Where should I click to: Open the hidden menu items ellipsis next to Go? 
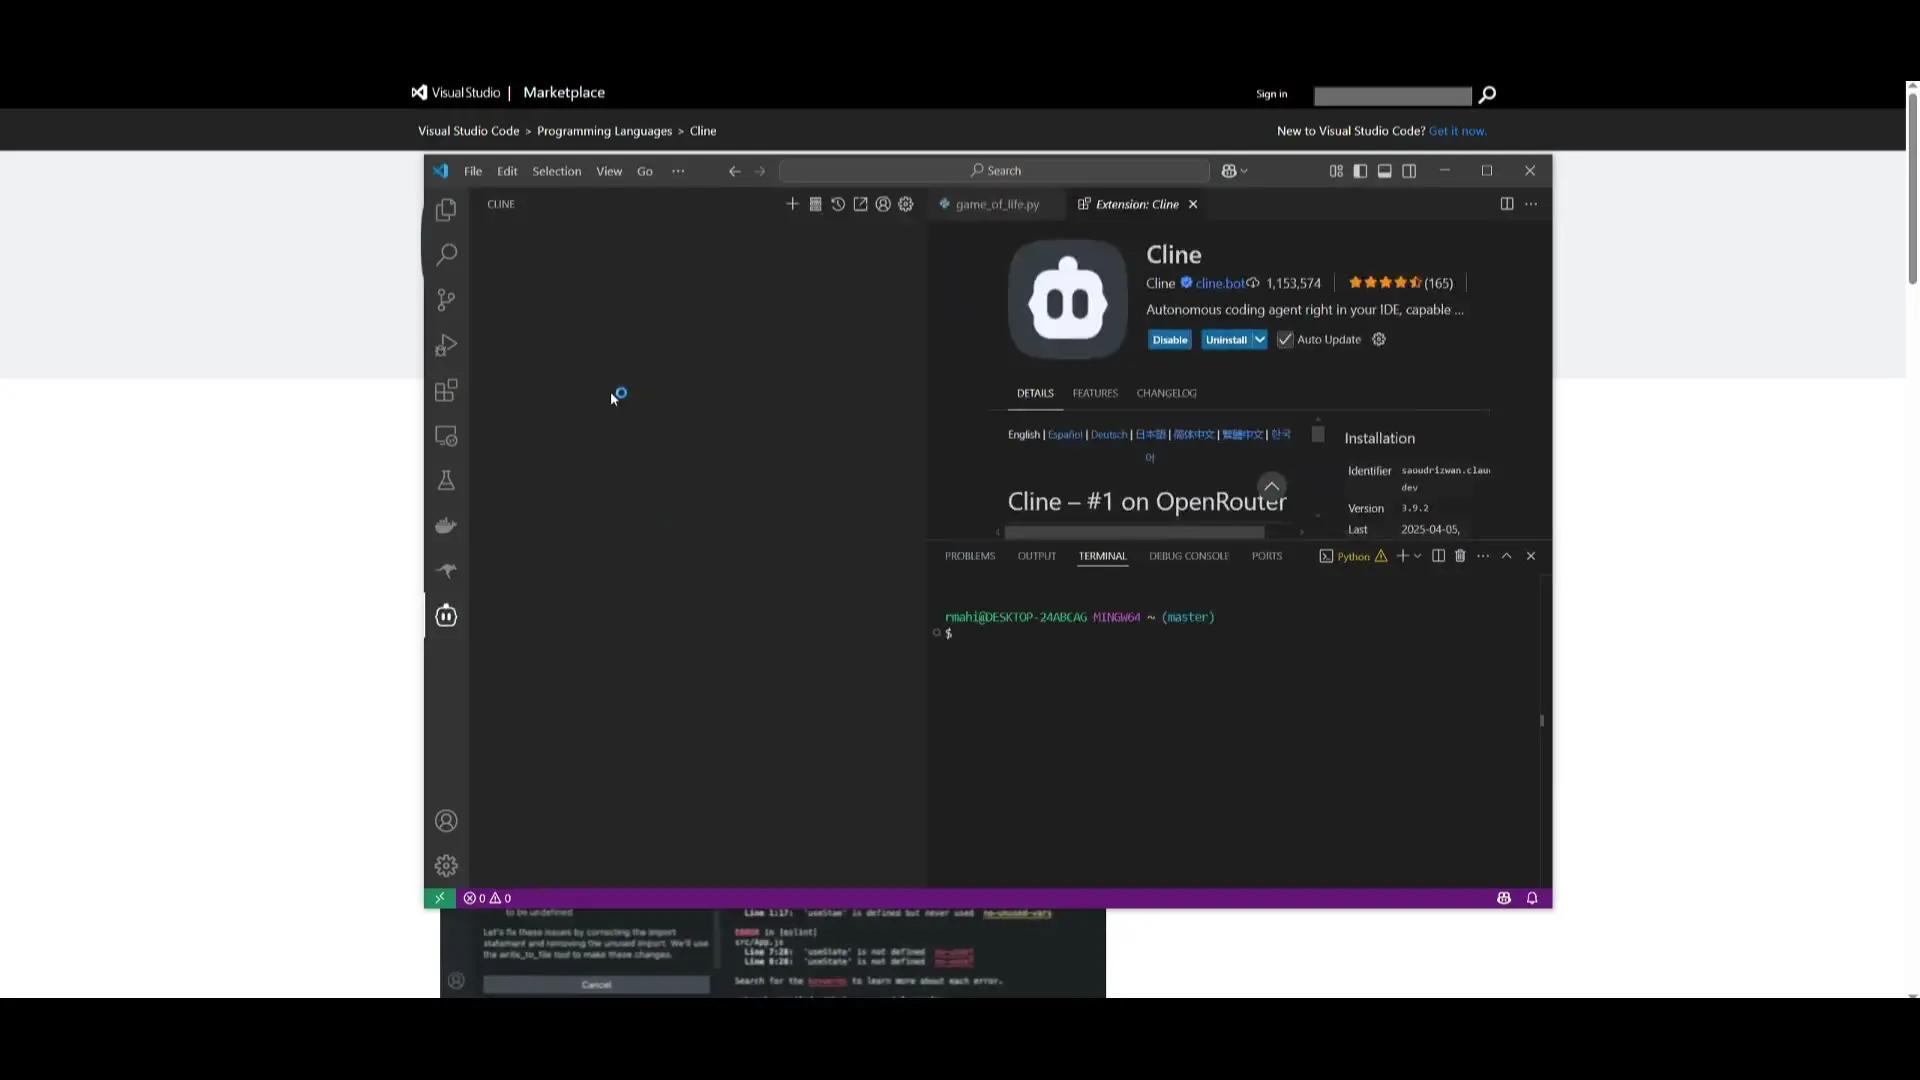tap(678, 171)
